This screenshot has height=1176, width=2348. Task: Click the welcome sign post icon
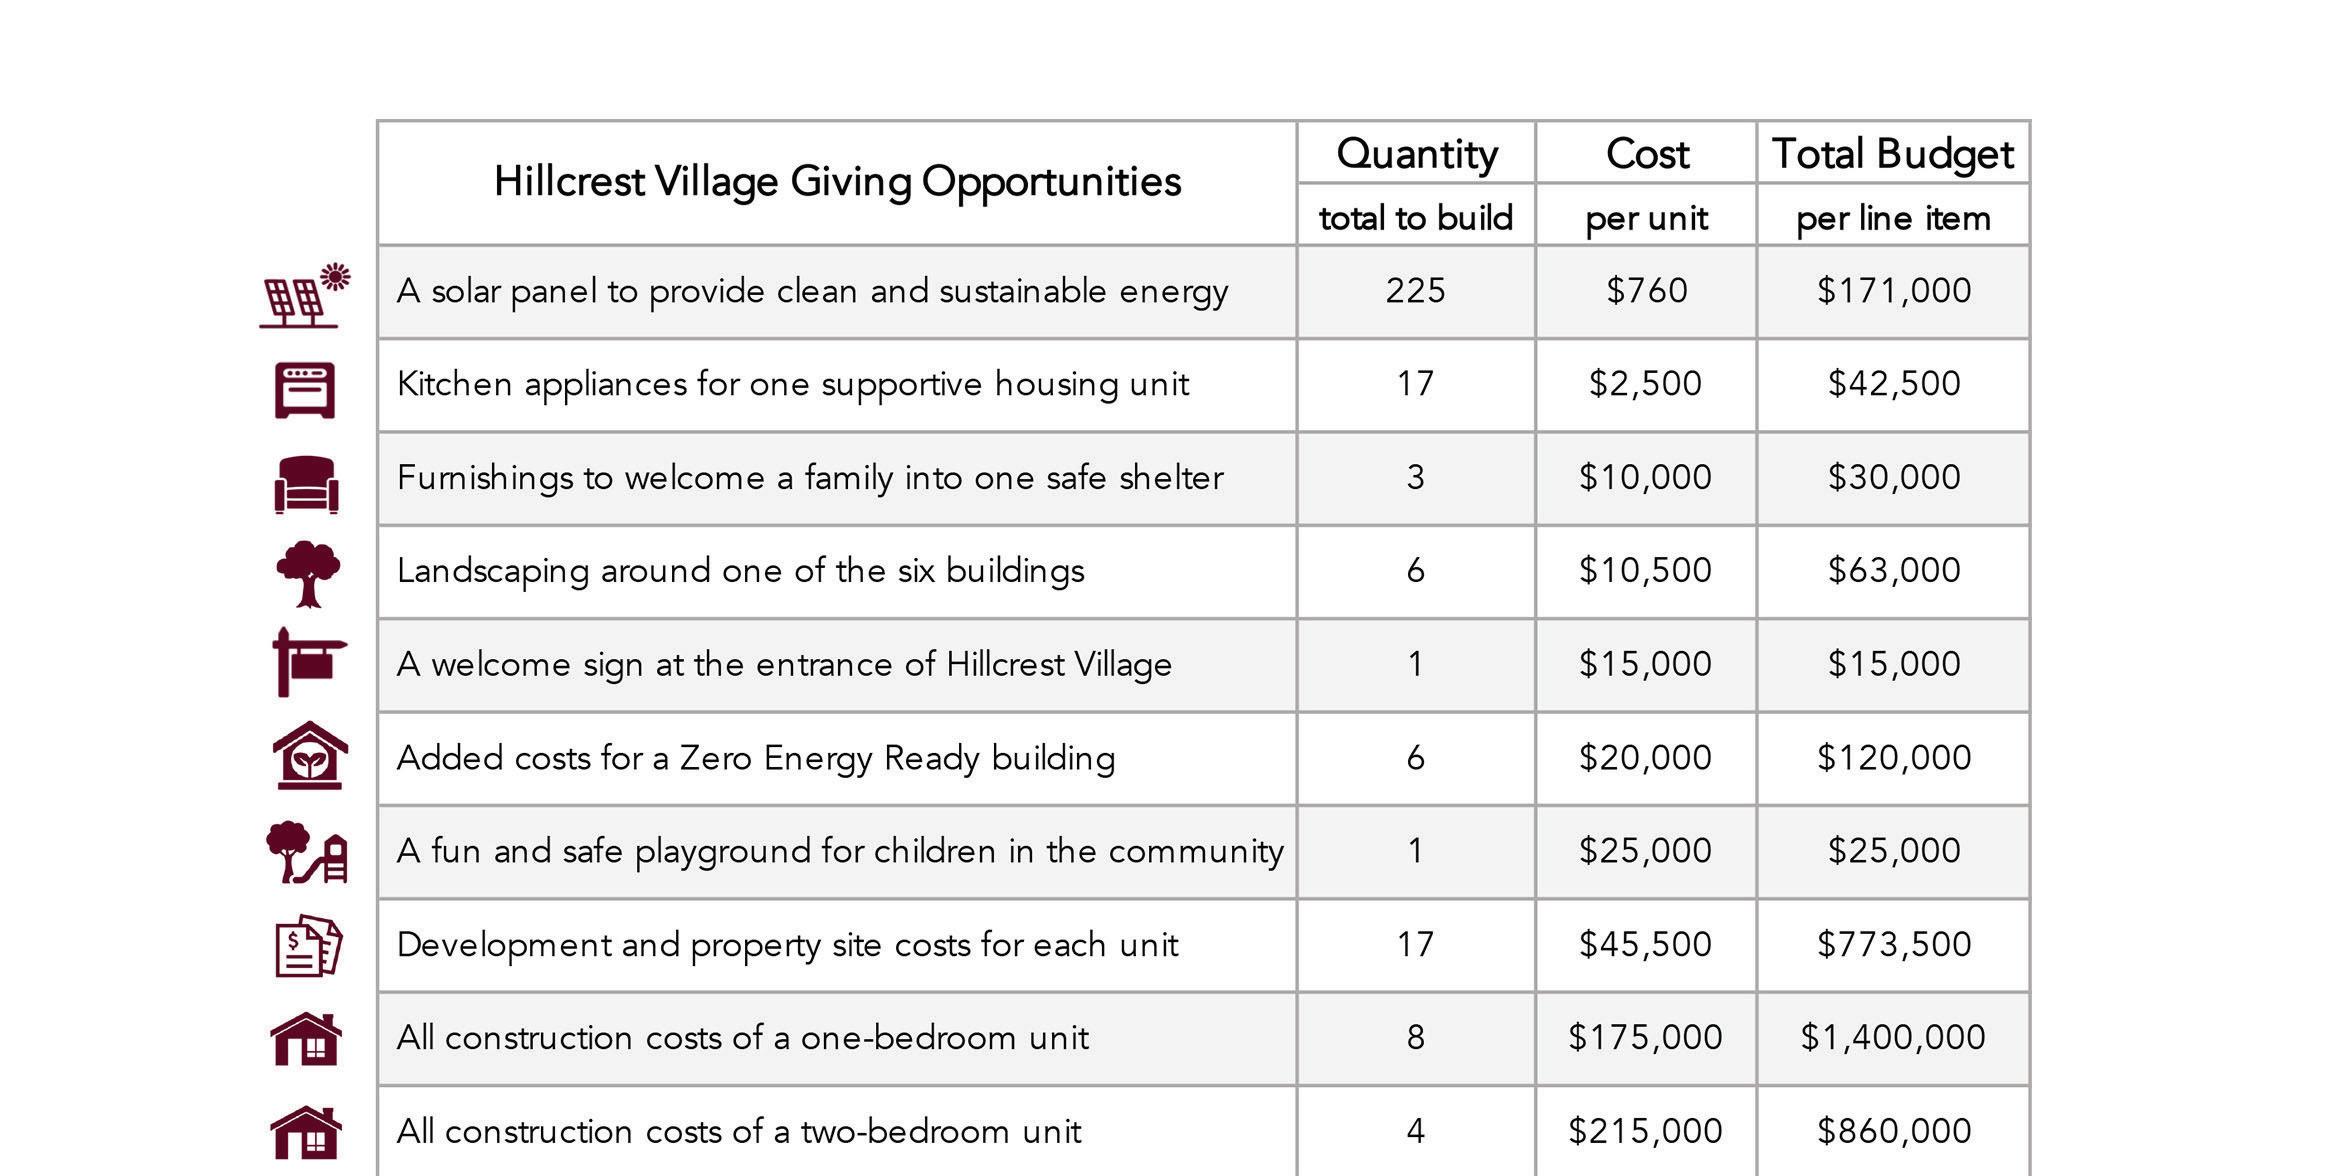[309, 662]
